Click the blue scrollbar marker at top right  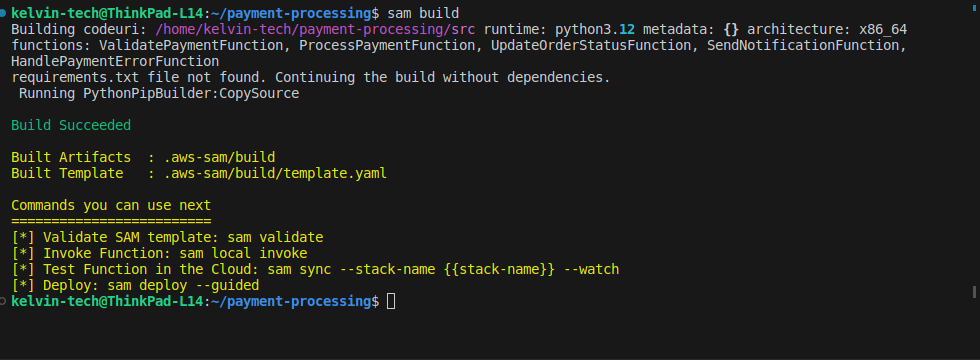tap(974, 6)
